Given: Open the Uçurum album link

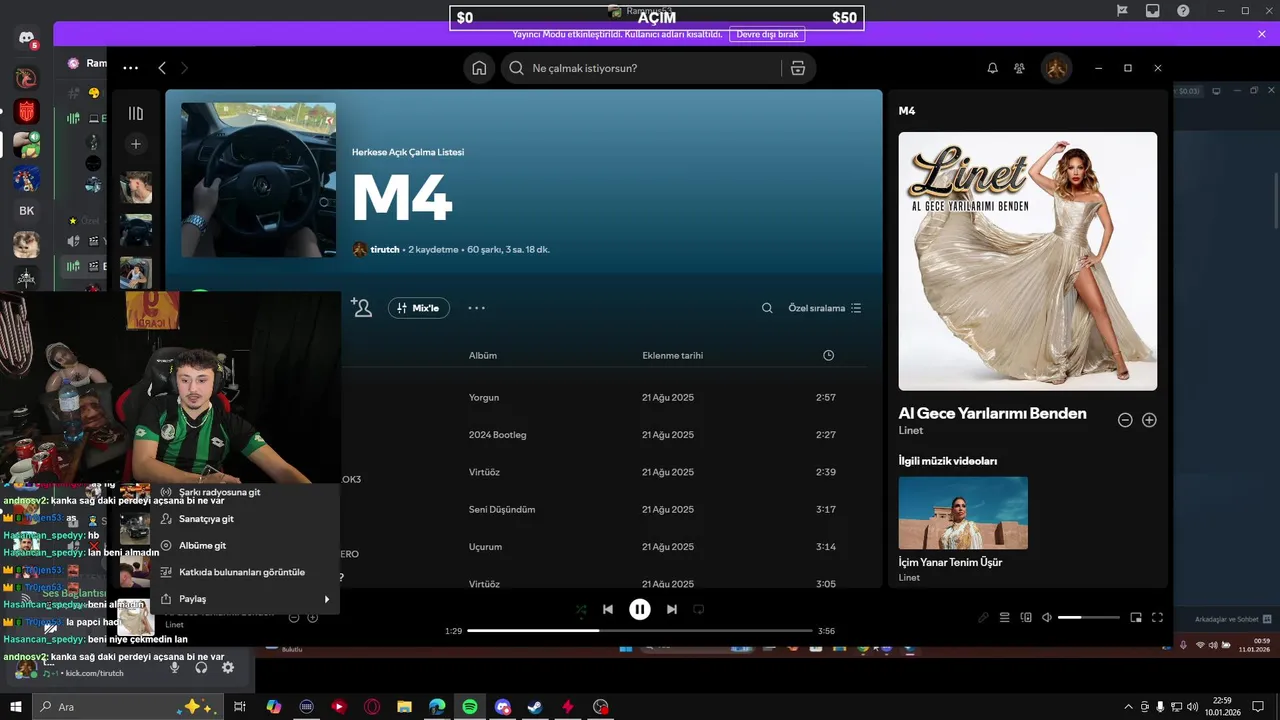Looking at the screenshot, I should (x=485, y=547).
